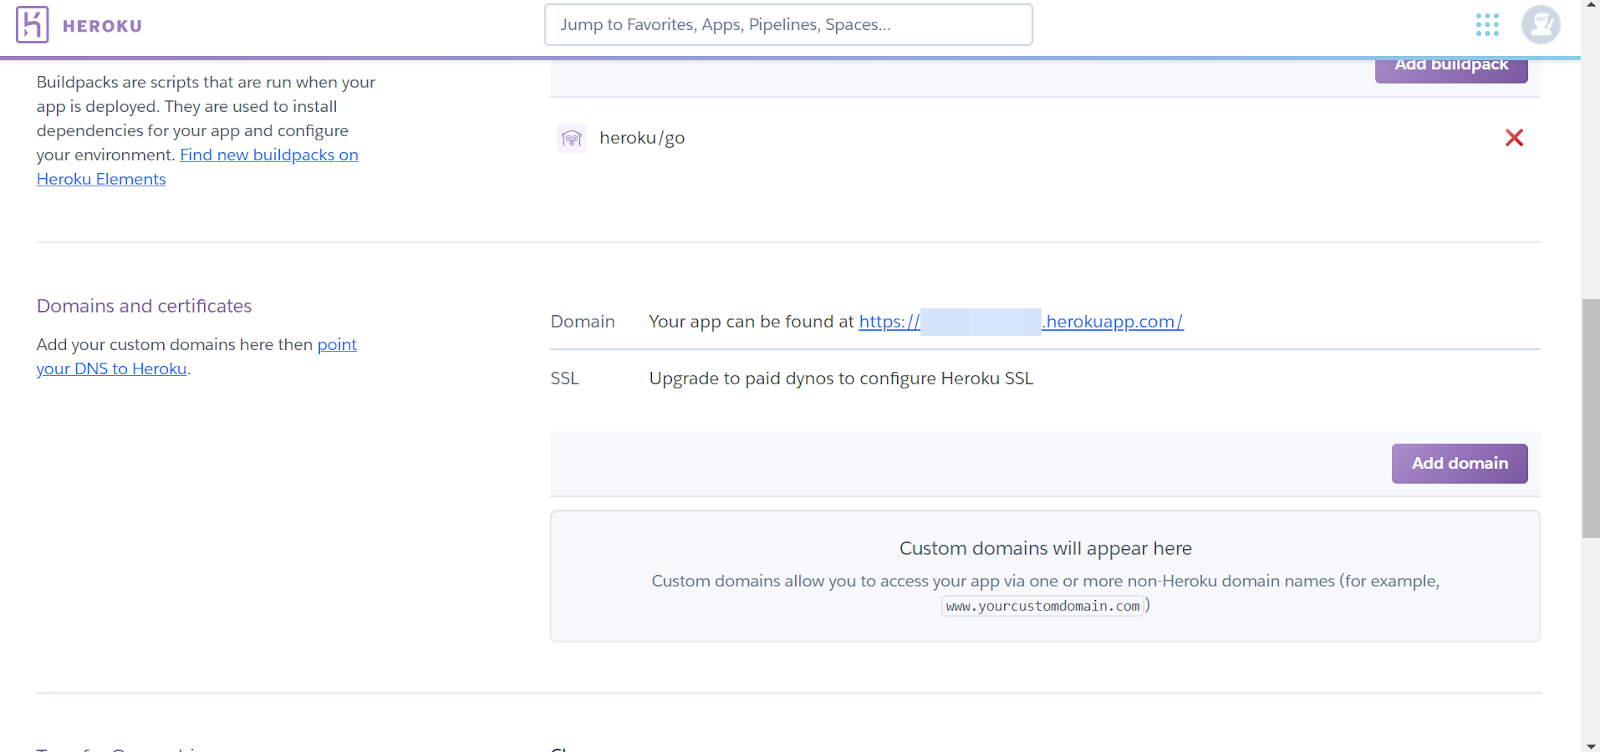Open the user account avatar menu
Image resolution: width=1600 pixels, height=752 pixels.
pos(1541,25)
